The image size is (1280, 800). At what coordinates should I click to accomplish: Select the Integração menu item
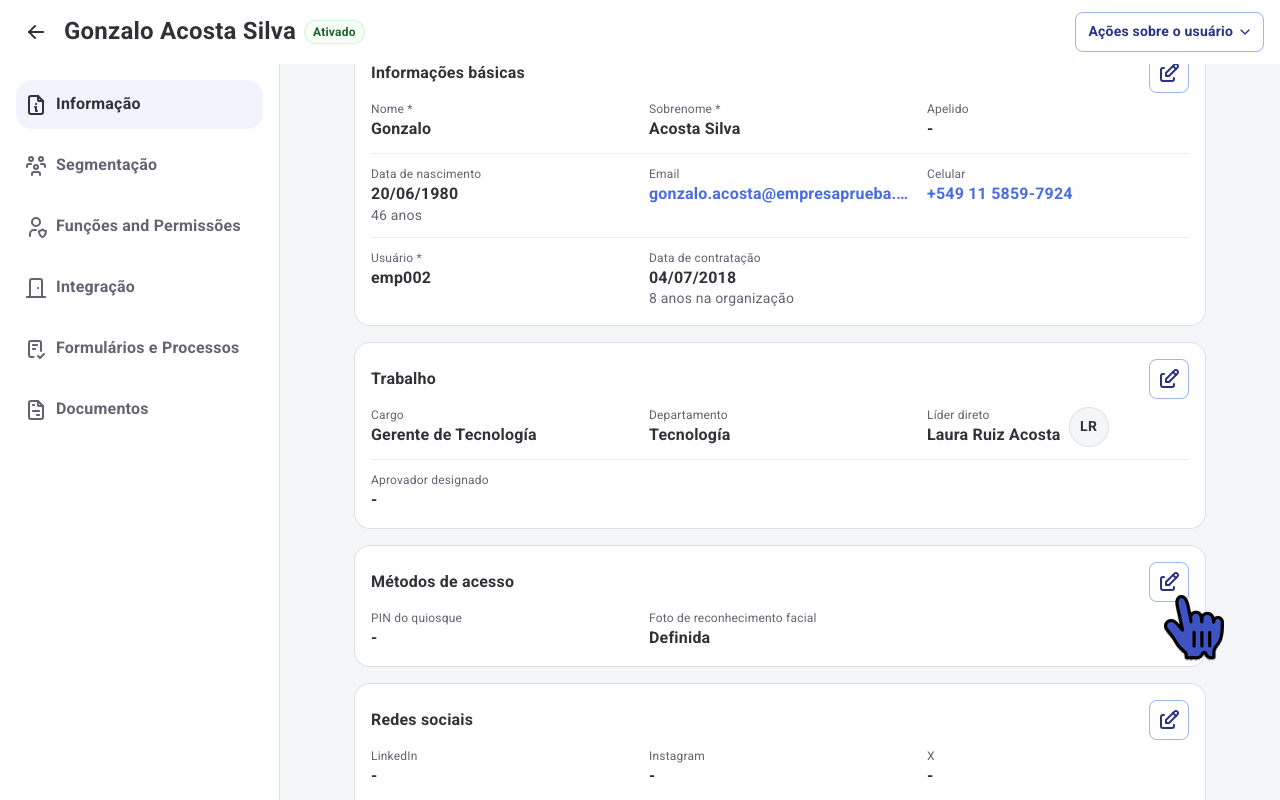coord(139,287)
